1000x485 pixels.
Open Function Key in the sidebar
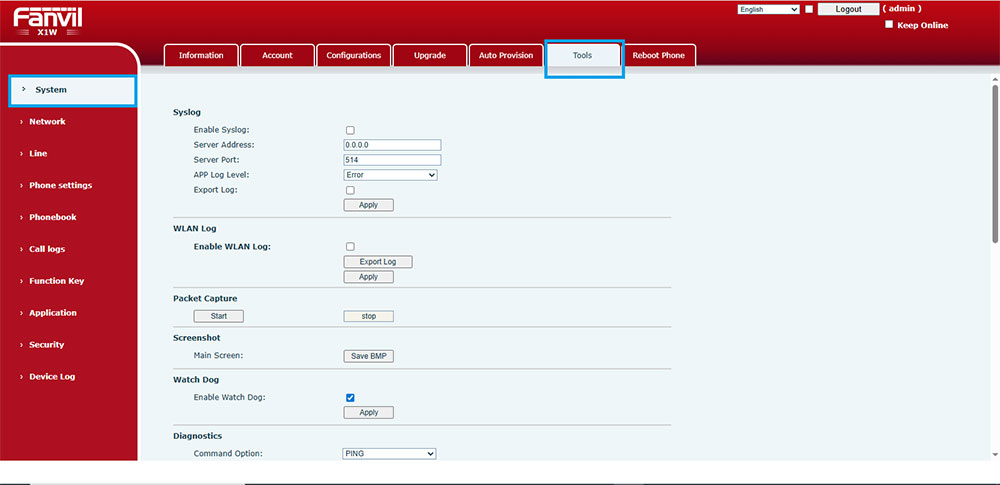tap(56, 281)
